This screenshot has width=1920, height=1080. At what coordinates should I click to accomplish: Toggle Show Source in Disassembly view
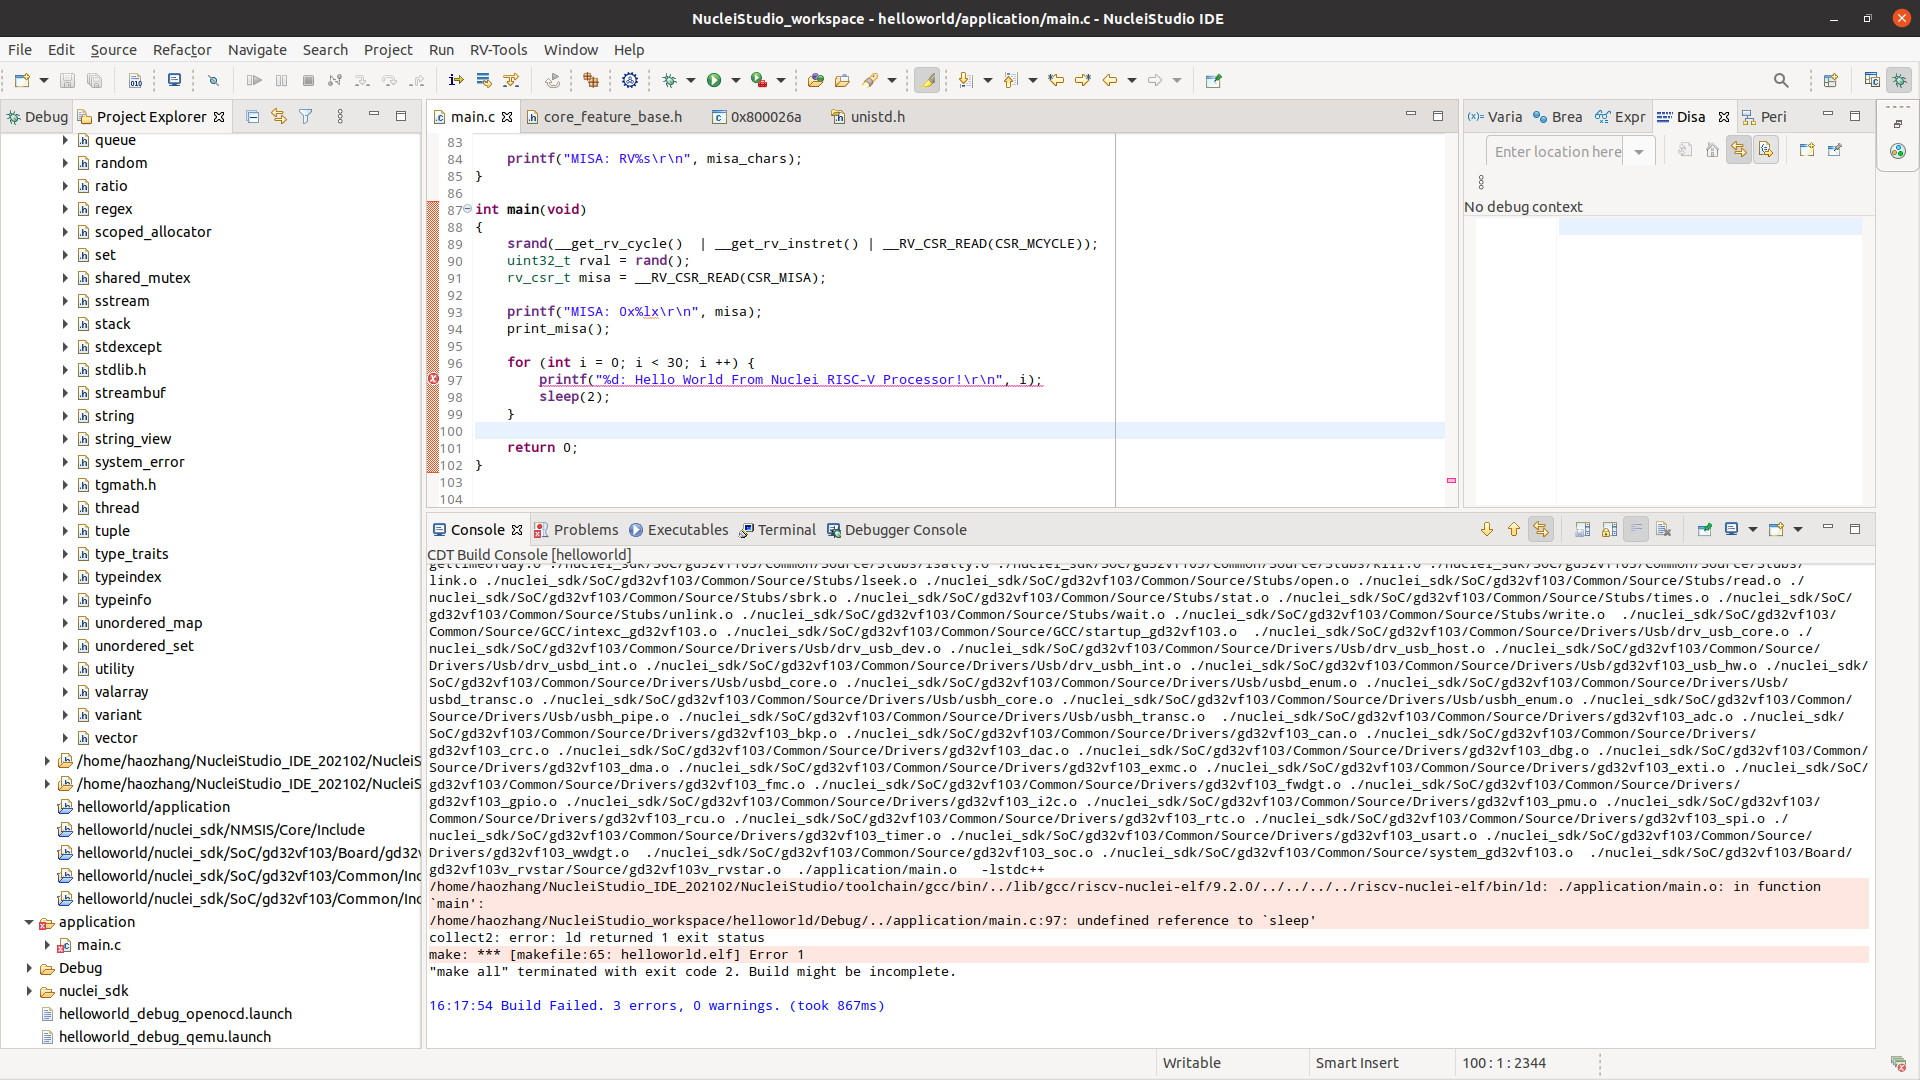click(1766, 150)
